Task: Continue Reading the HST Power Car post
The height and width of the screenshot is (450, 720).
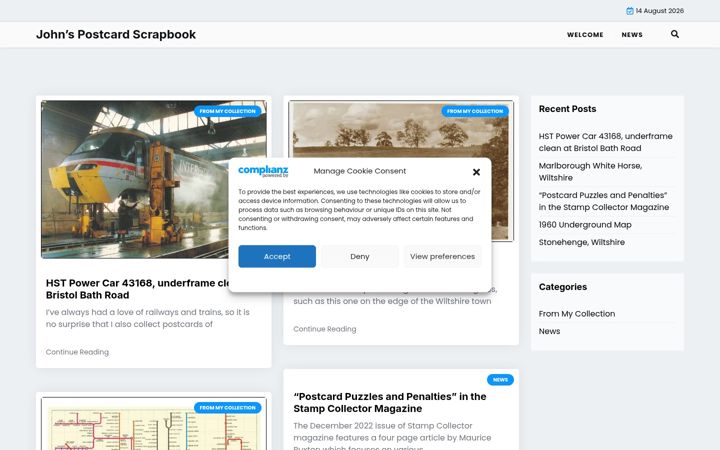Action: coord(77,352)
